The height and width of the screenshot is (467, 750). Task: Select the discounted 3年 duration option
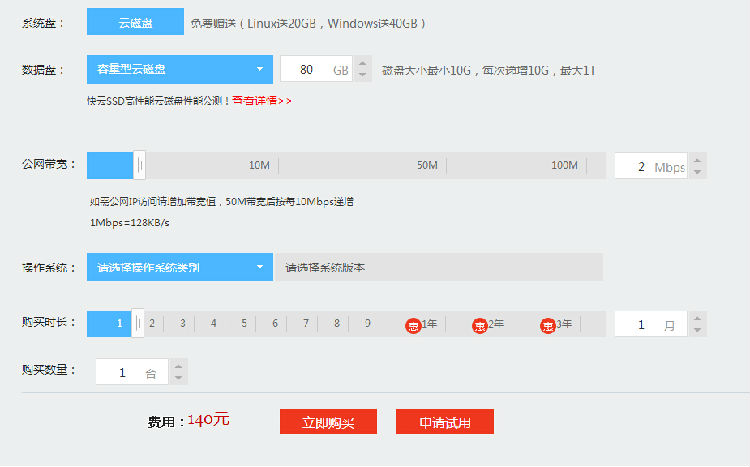(x=557, y=324)
